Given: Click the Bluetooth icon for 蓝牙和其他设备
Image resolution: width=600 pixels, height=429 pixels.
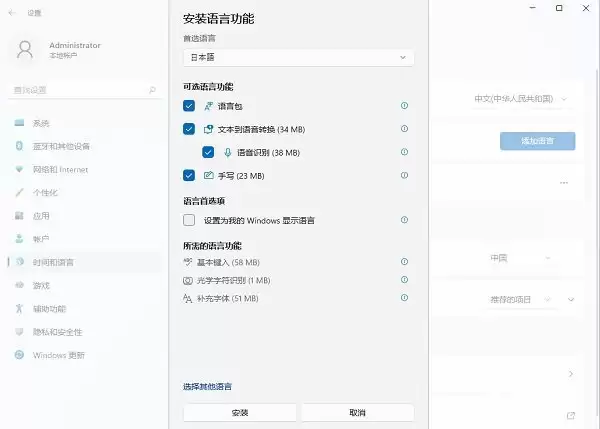Looking at the screenshot, I should [19, 146].
